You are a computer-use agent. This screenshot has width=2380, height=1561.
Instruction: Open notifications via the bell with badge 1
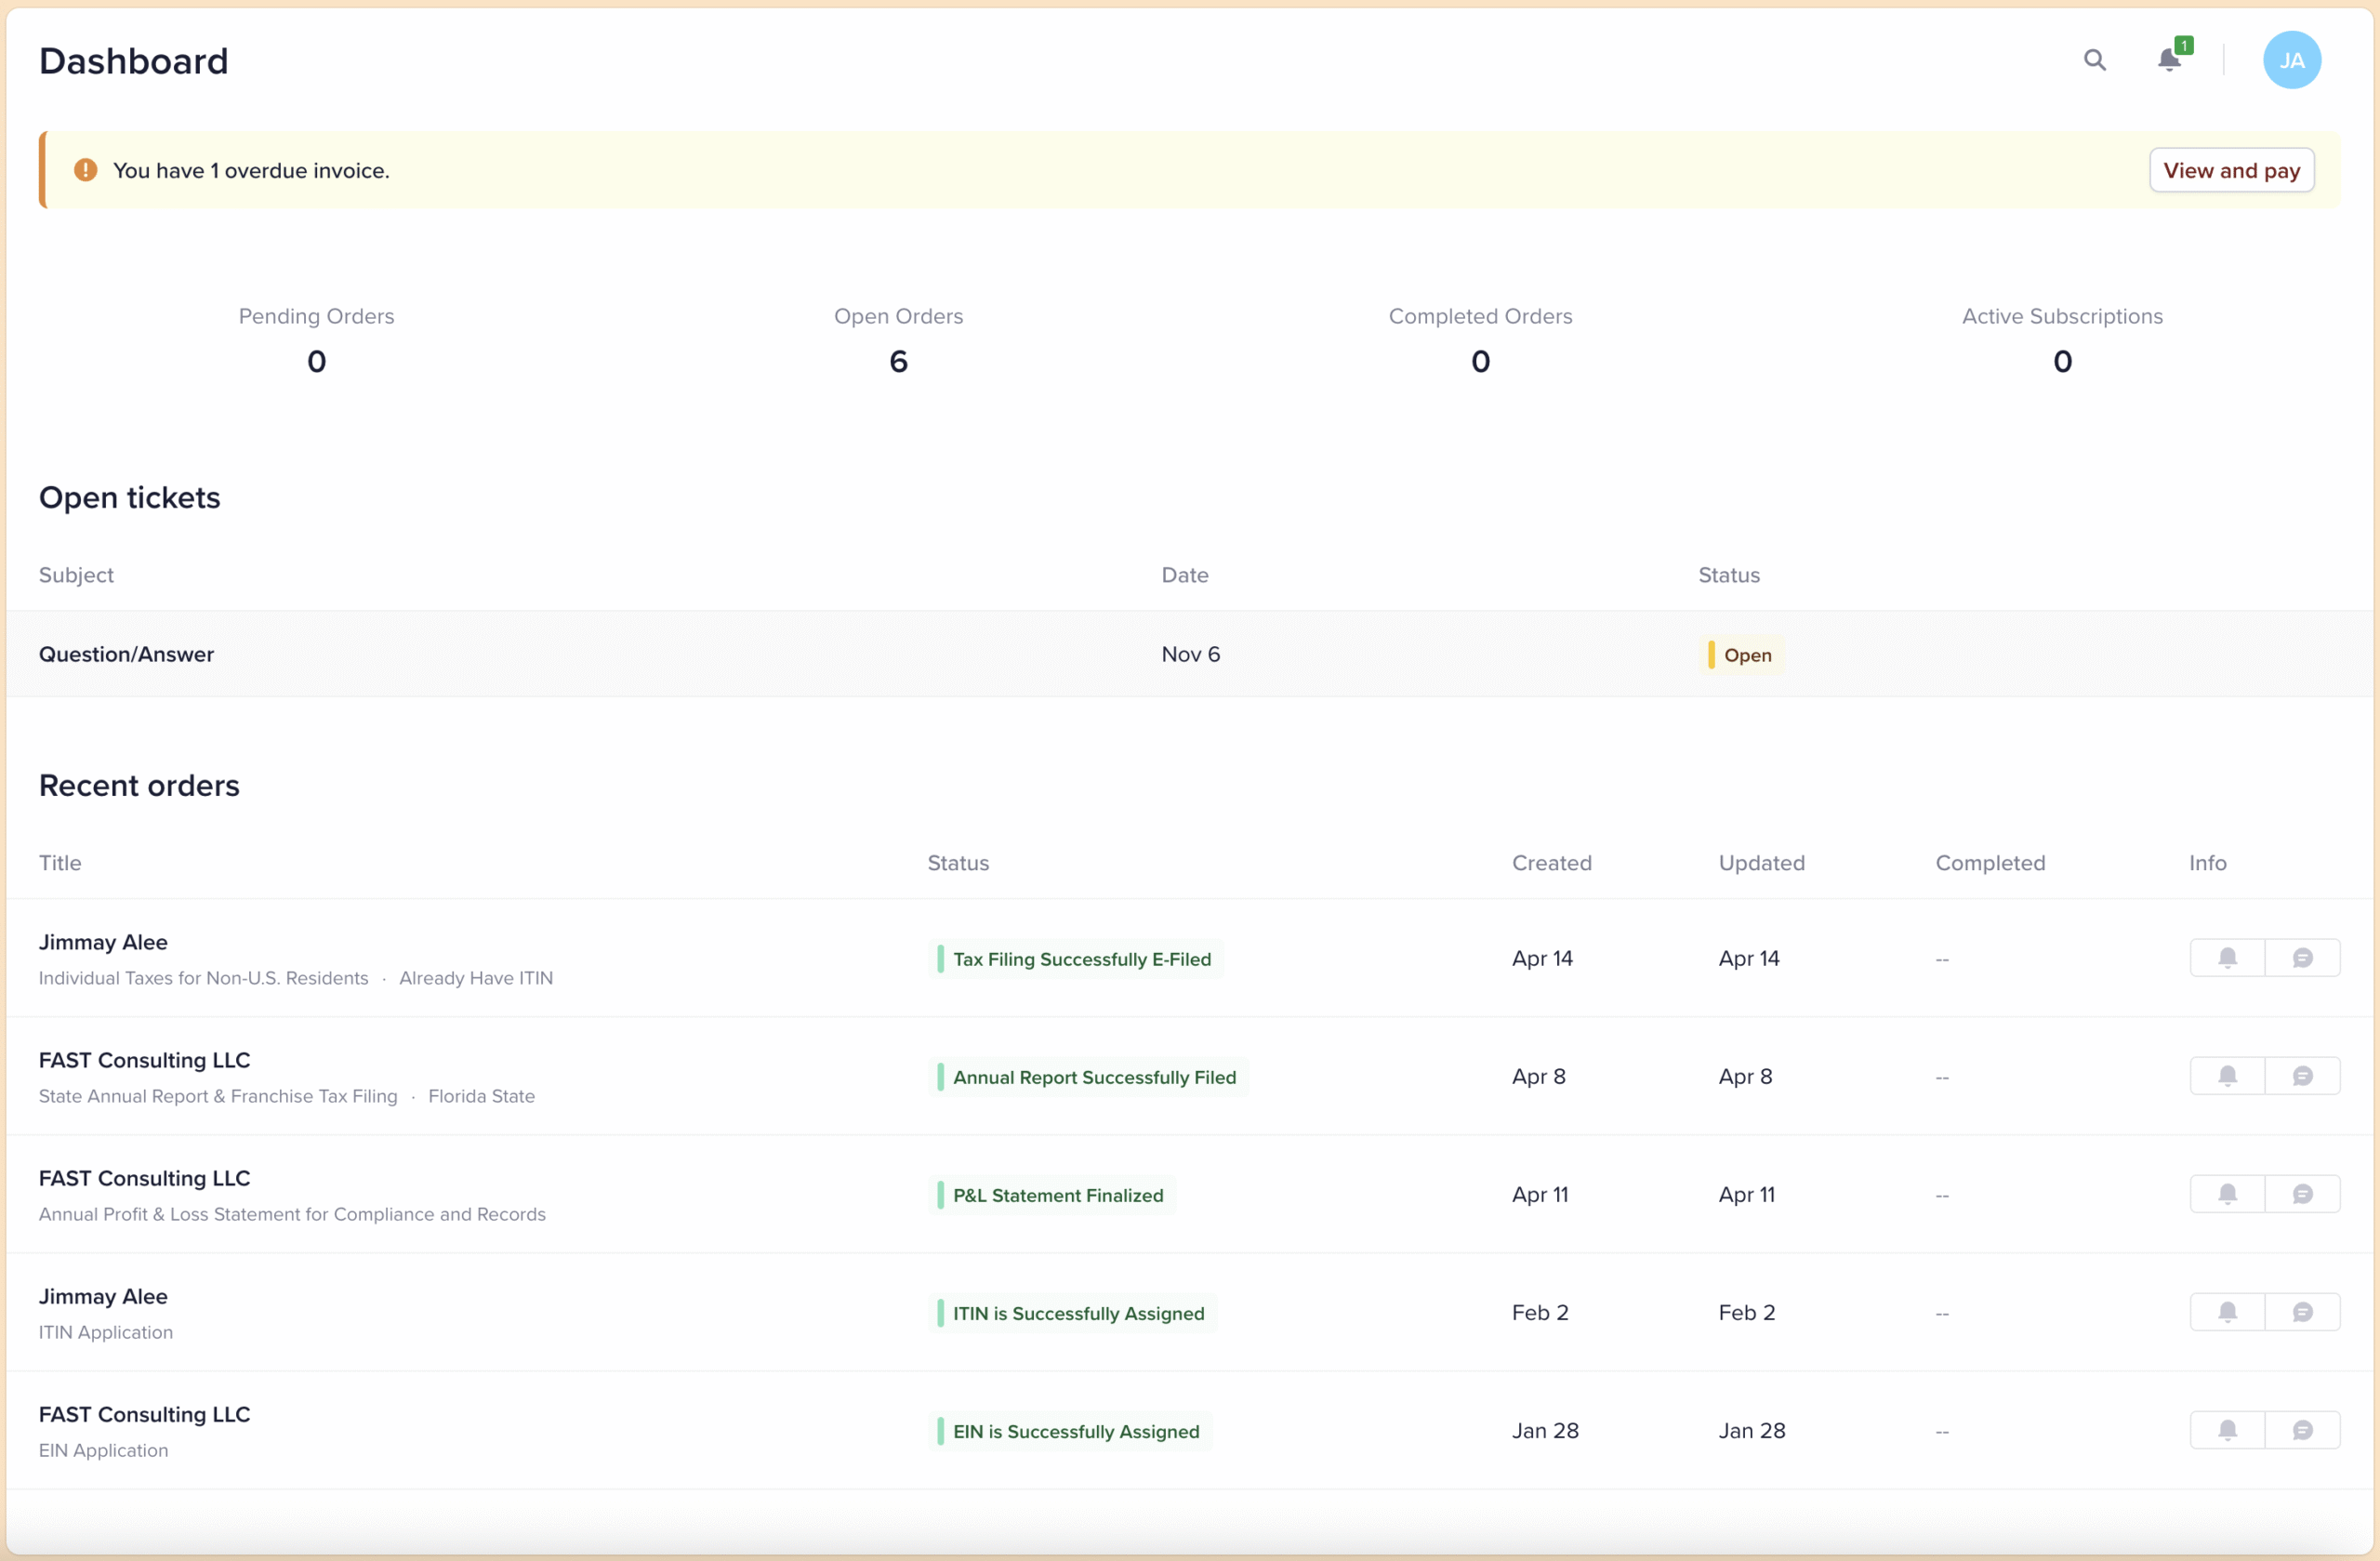coord(2169,60)
